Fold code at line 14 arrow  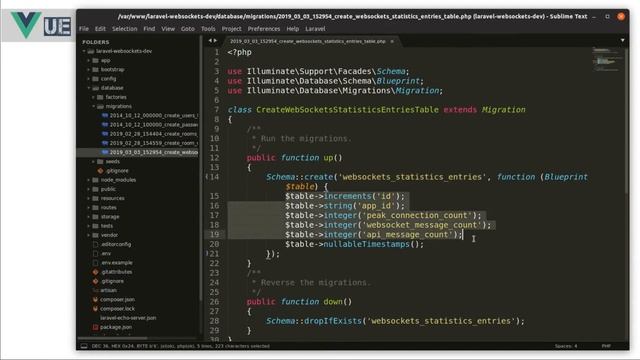(x=207, y=177)
